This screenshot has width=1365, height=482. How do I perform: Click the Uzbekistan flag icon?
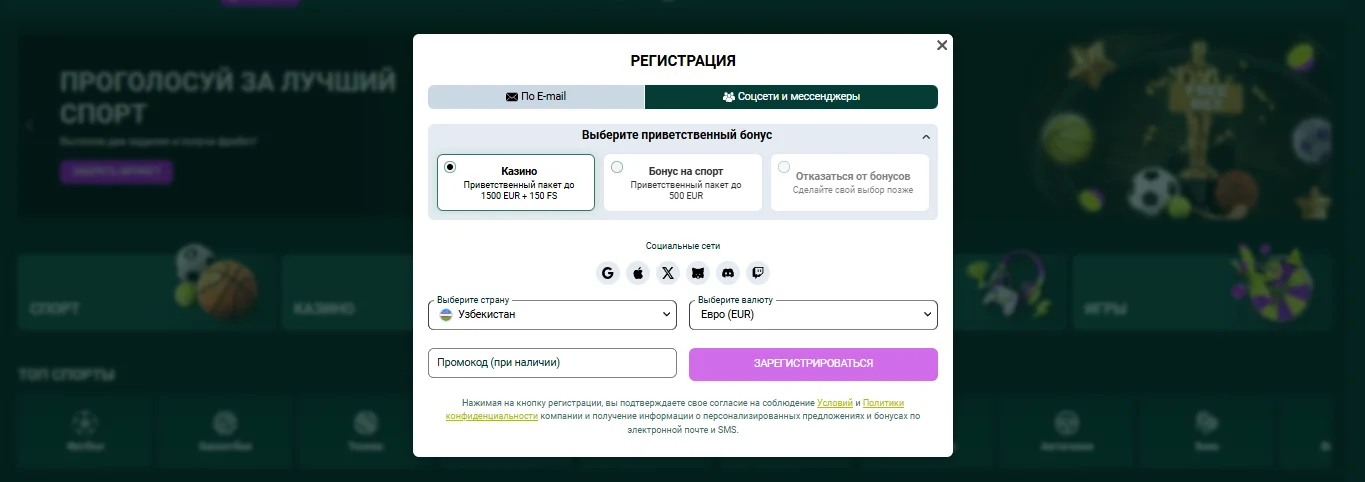(446, 315)
